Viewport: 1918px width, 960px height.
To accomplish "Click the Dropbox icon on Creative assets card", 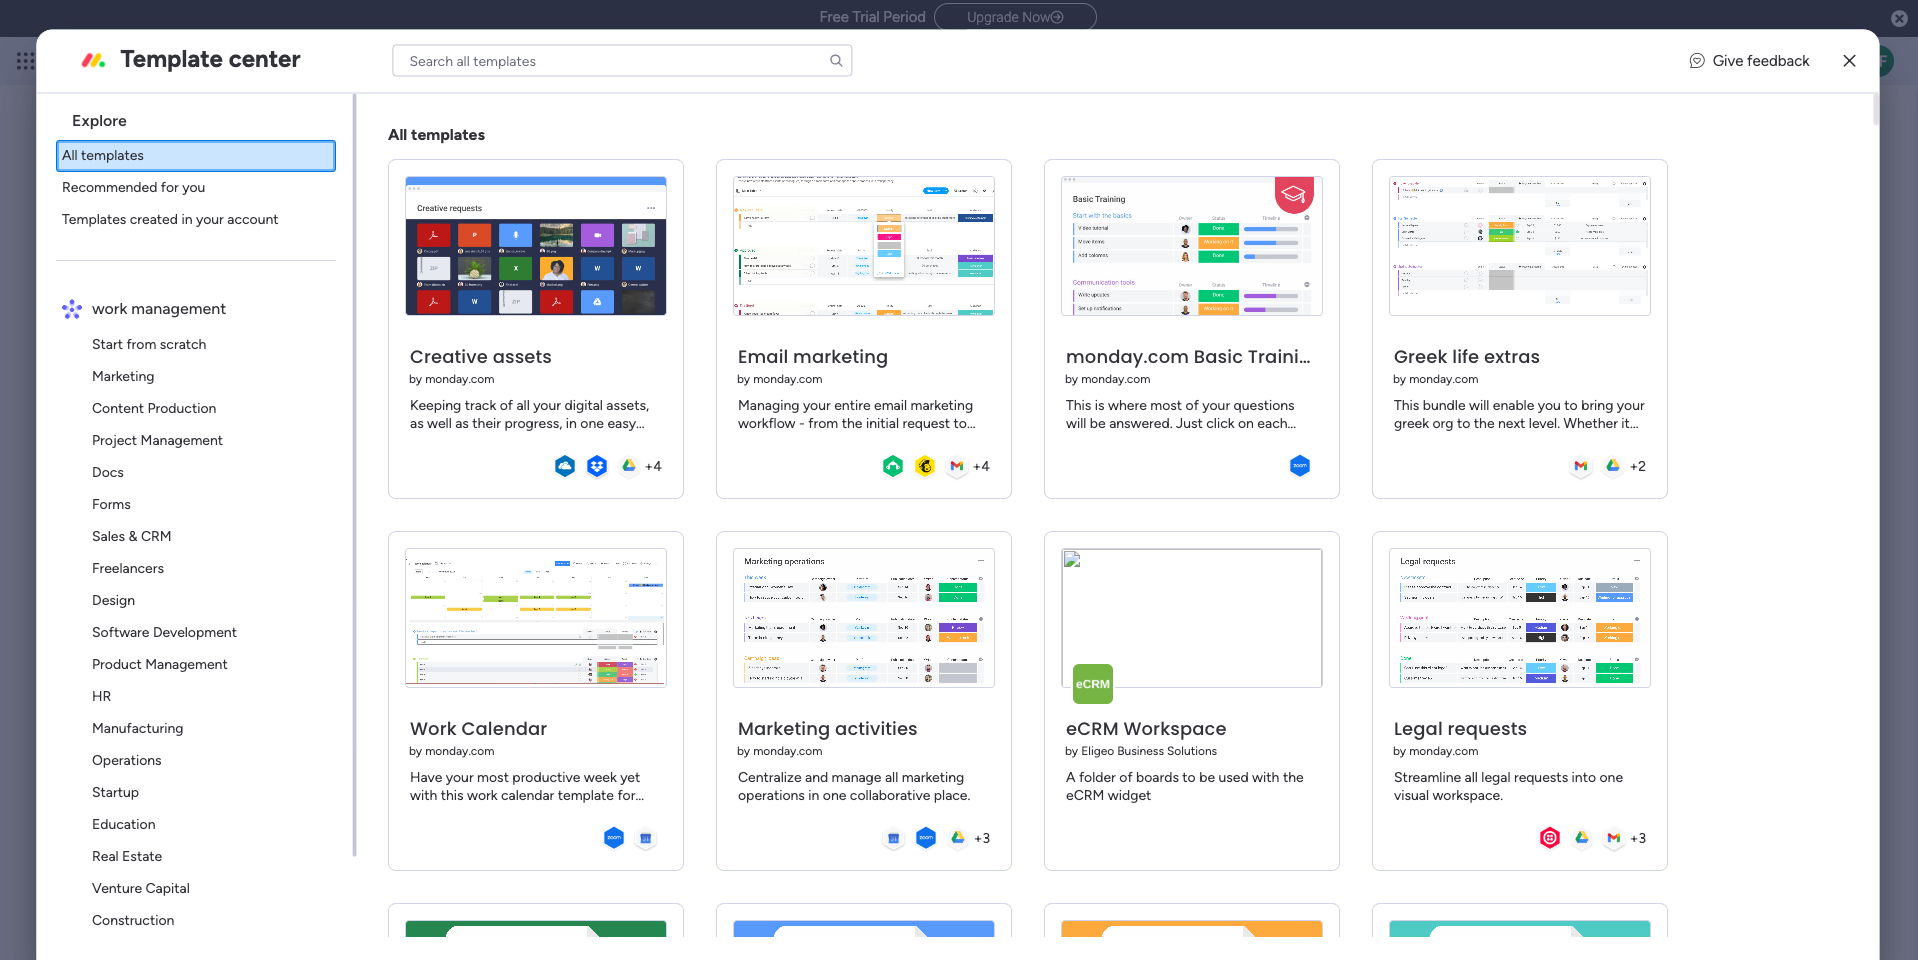I will [x=597, y=466].
